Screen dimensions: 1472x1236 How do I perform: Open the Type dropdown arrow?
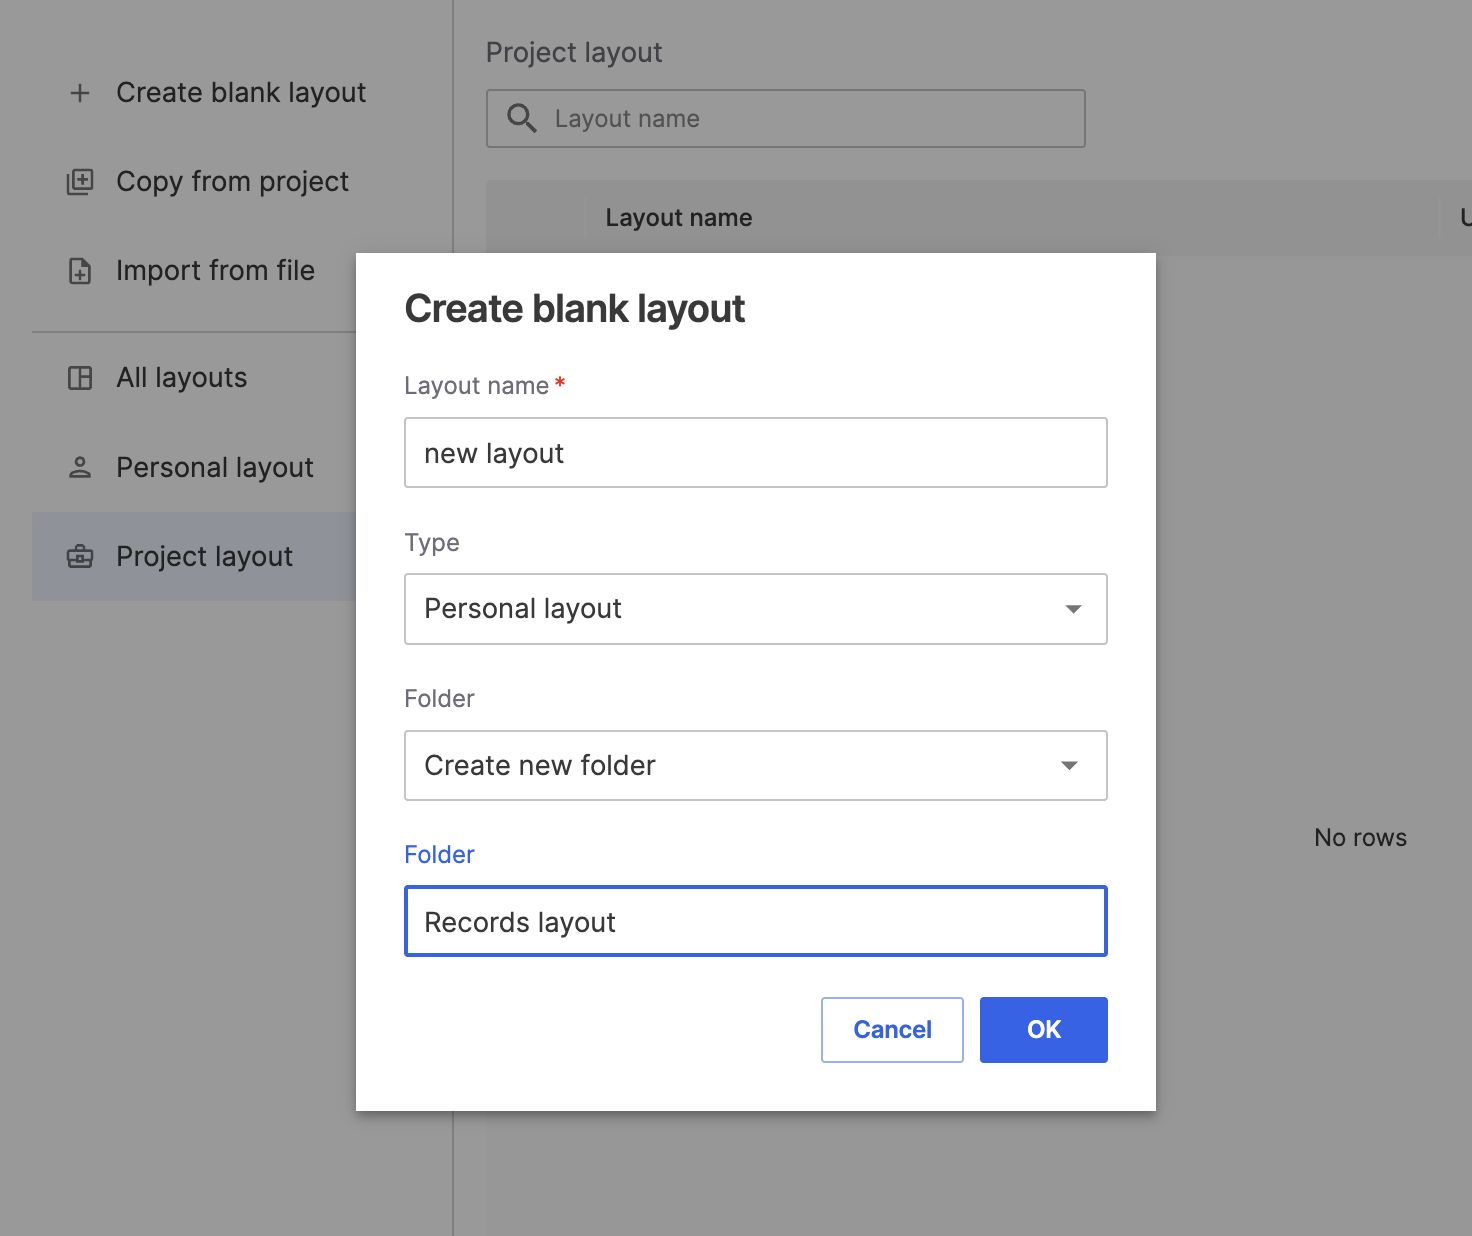[1073, 609]
